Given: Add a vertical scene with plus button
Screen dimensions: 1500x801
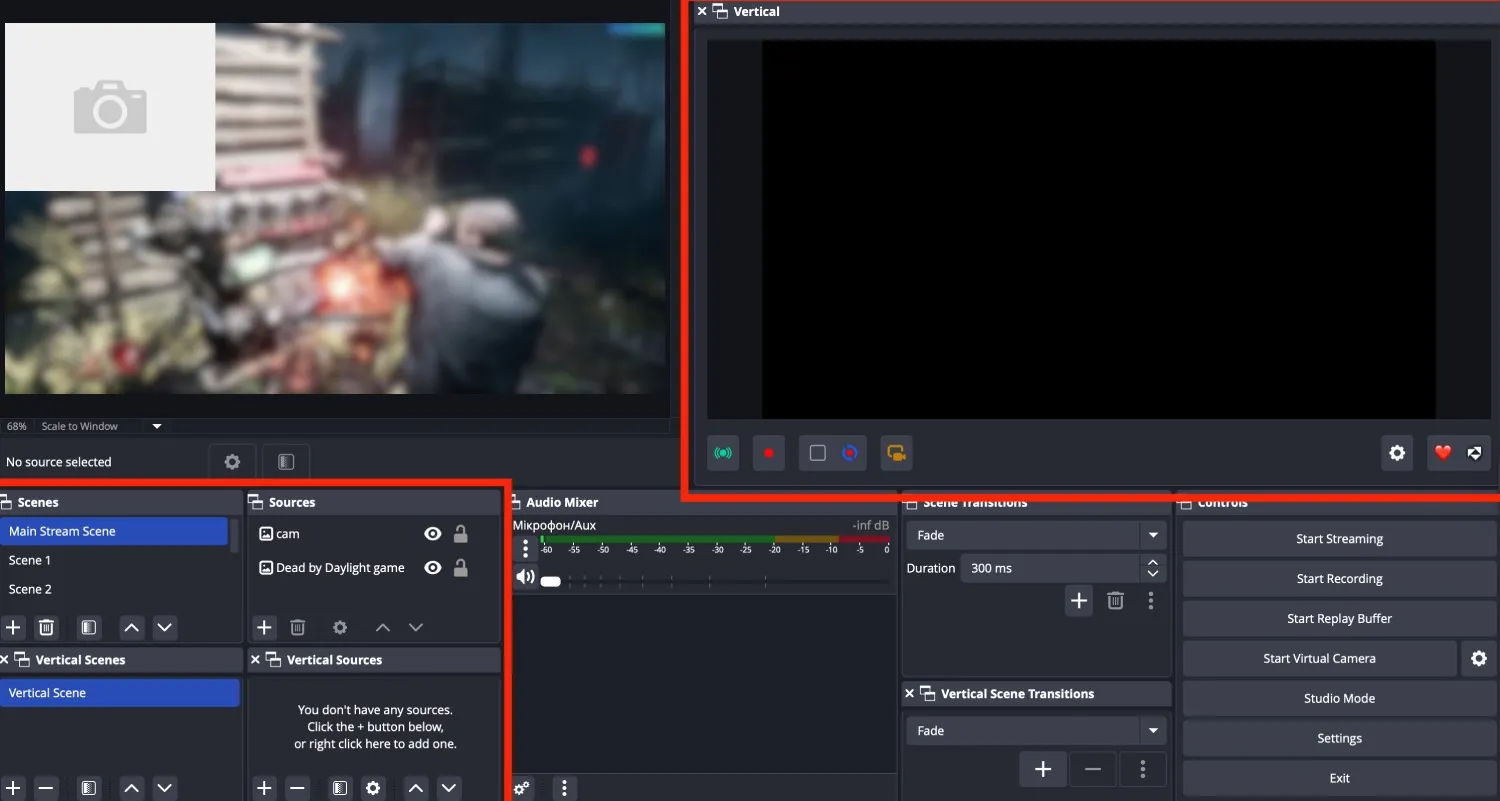Looking at the screenshot, I should pyautogui.click(x=13, y=788).
